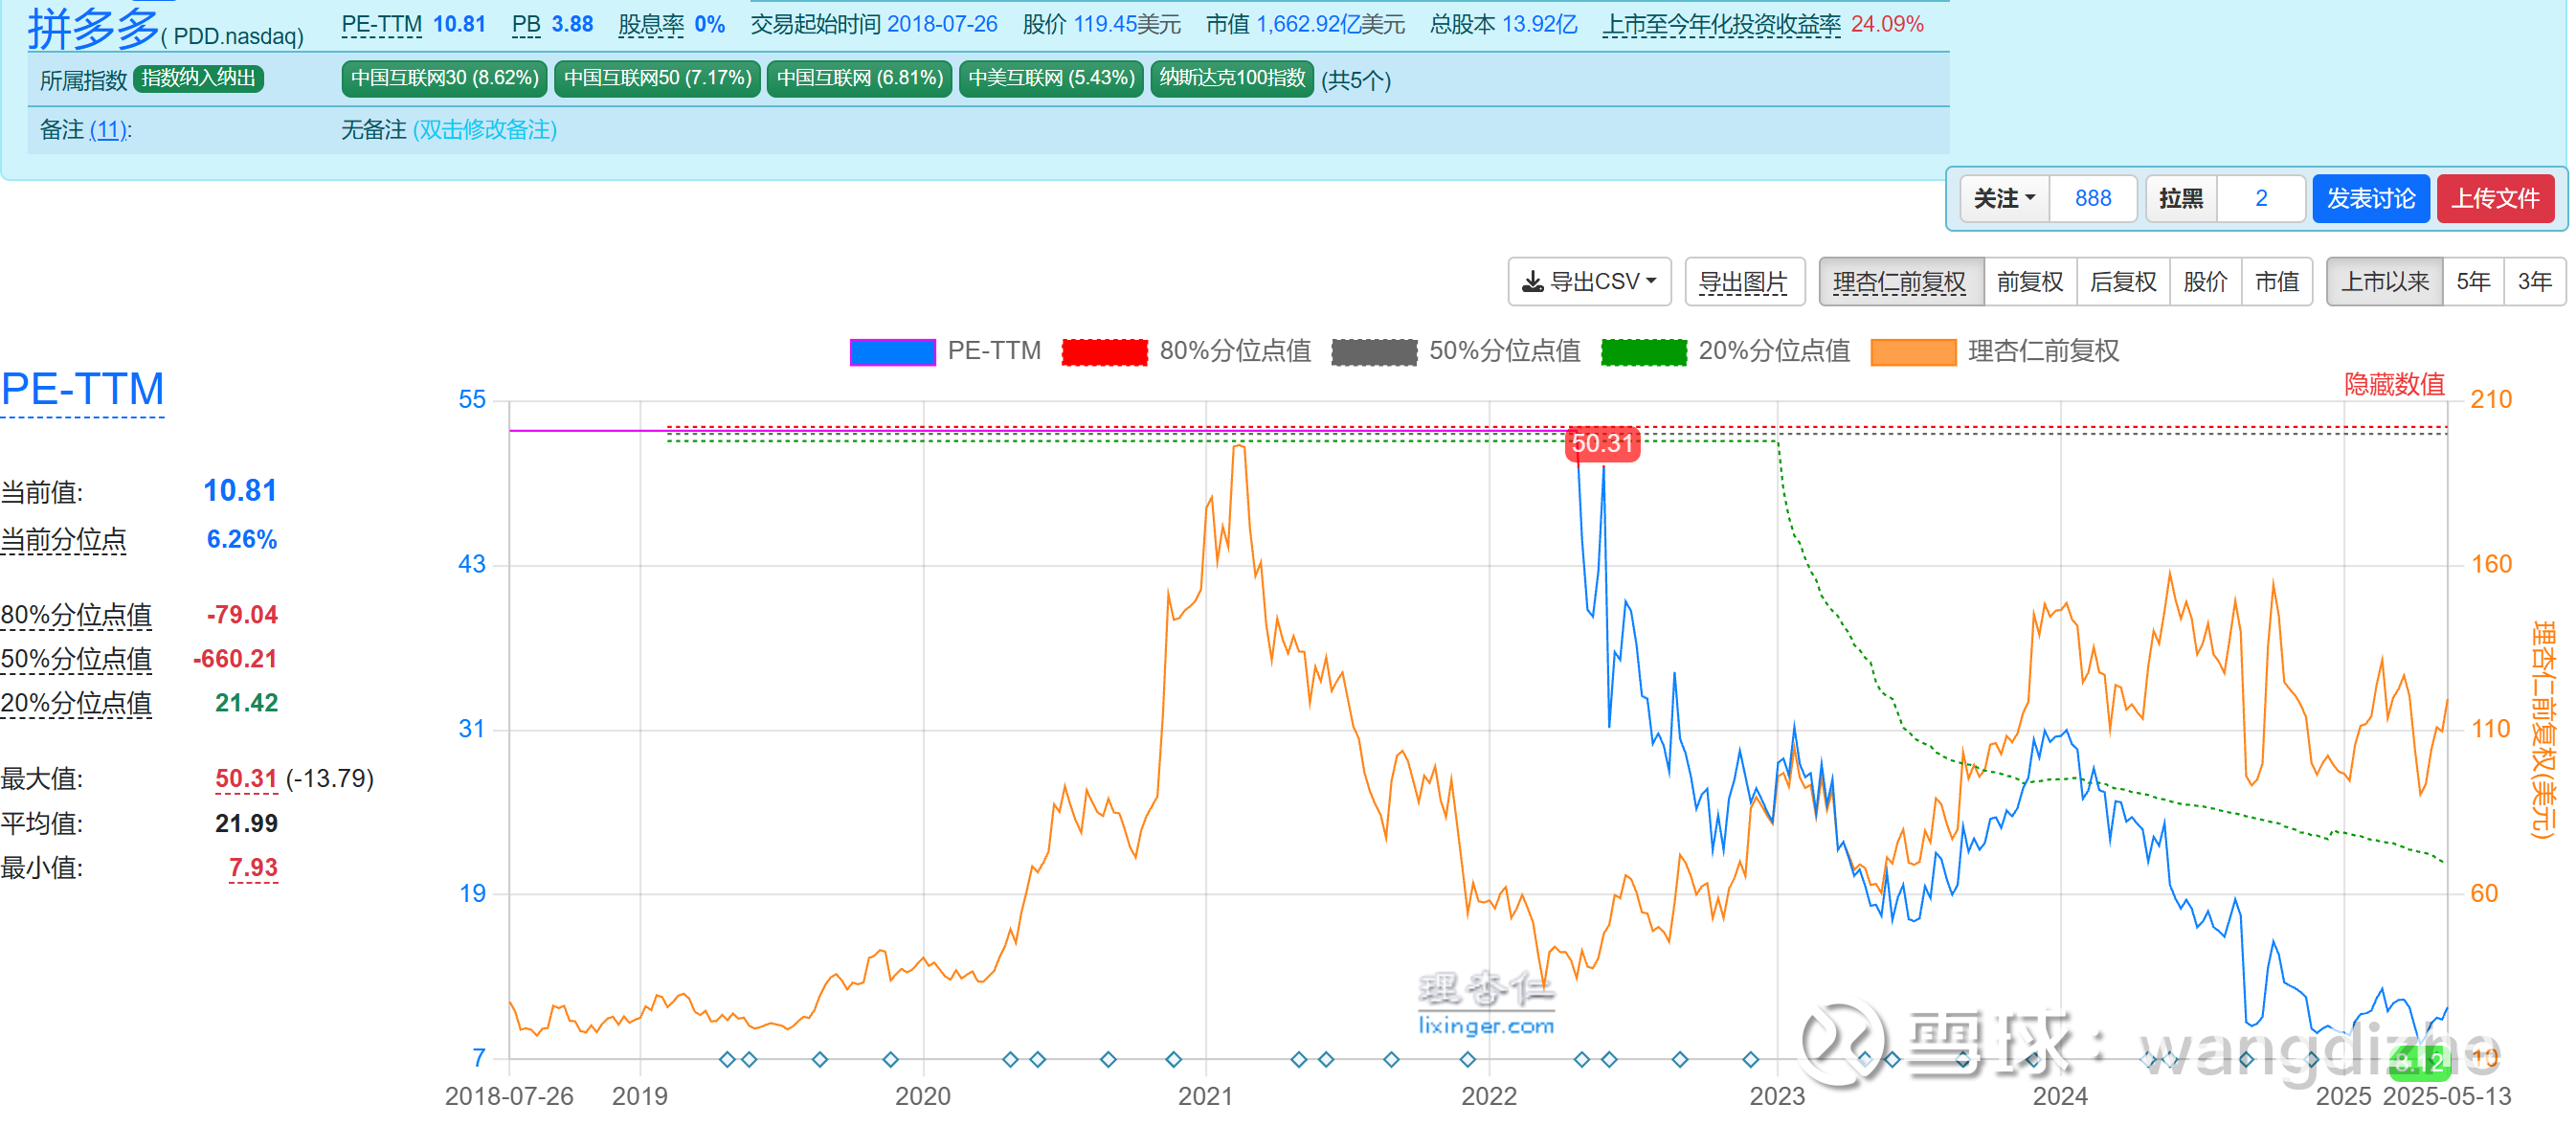Click the 发表讨论 button
The width and height of the screenshot is (2576, 1127).
[x=2371, y=198]
